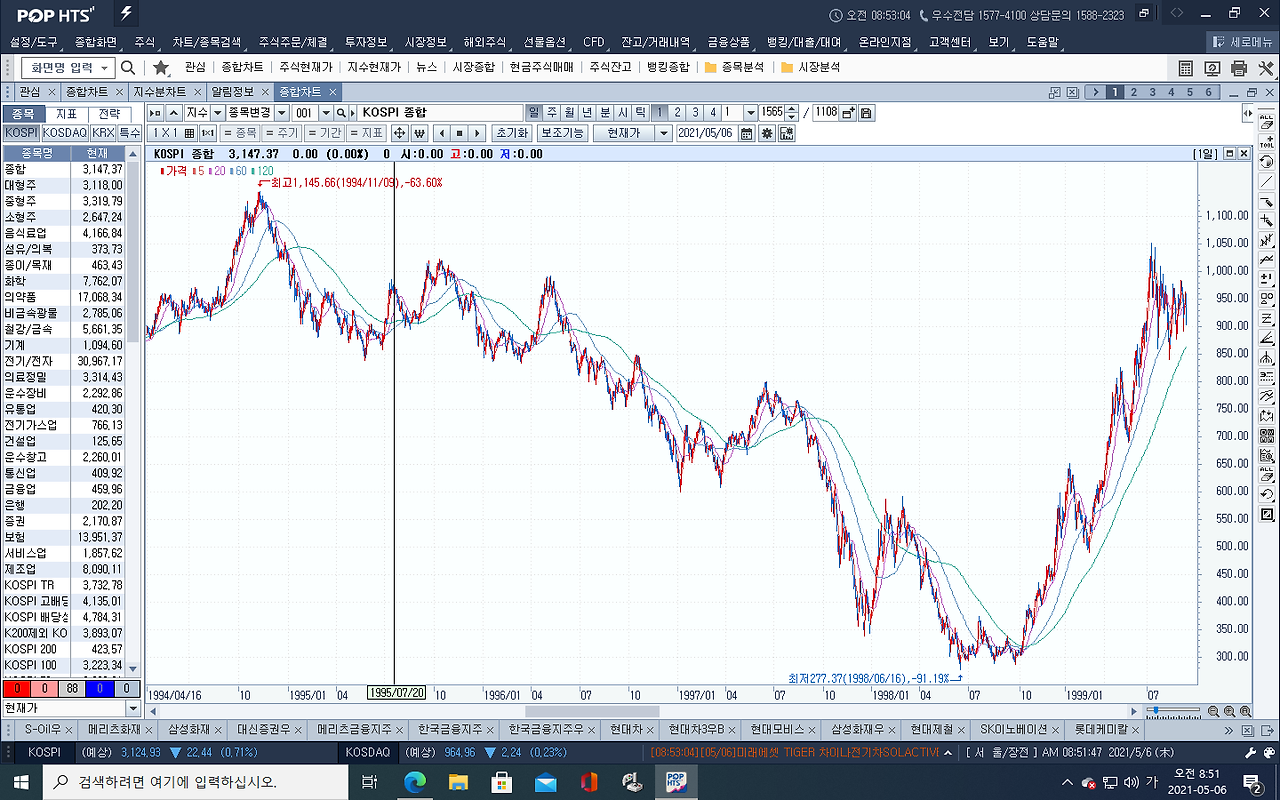Open the 세로메뉴 button

coord(1243,42)
